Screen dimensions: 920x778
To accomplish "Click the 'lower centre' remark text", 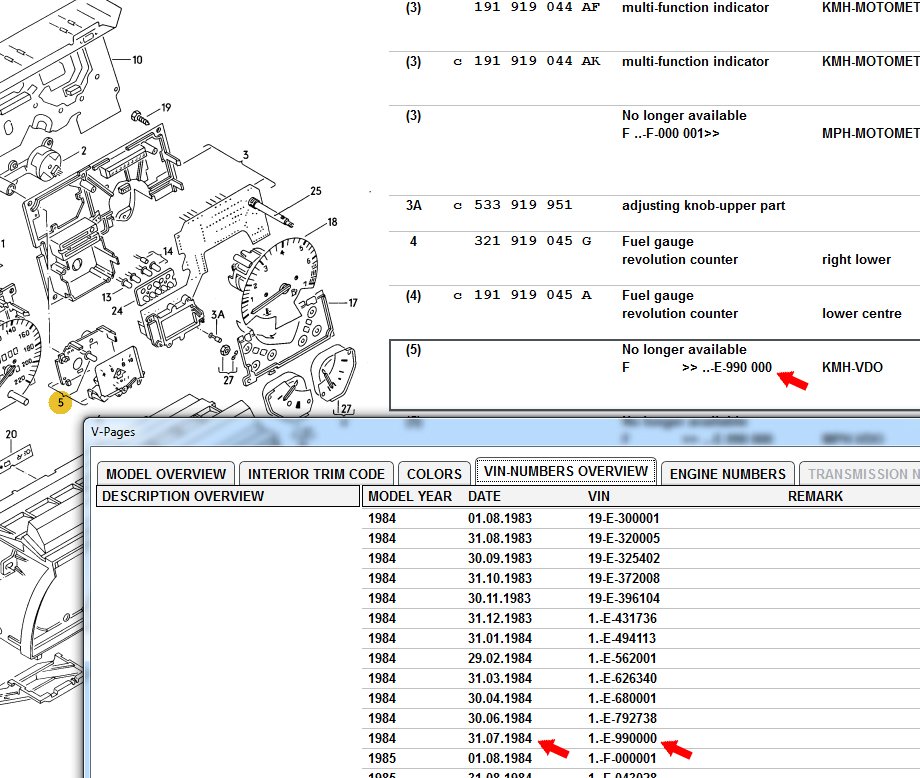I will (x=861, y=313).
